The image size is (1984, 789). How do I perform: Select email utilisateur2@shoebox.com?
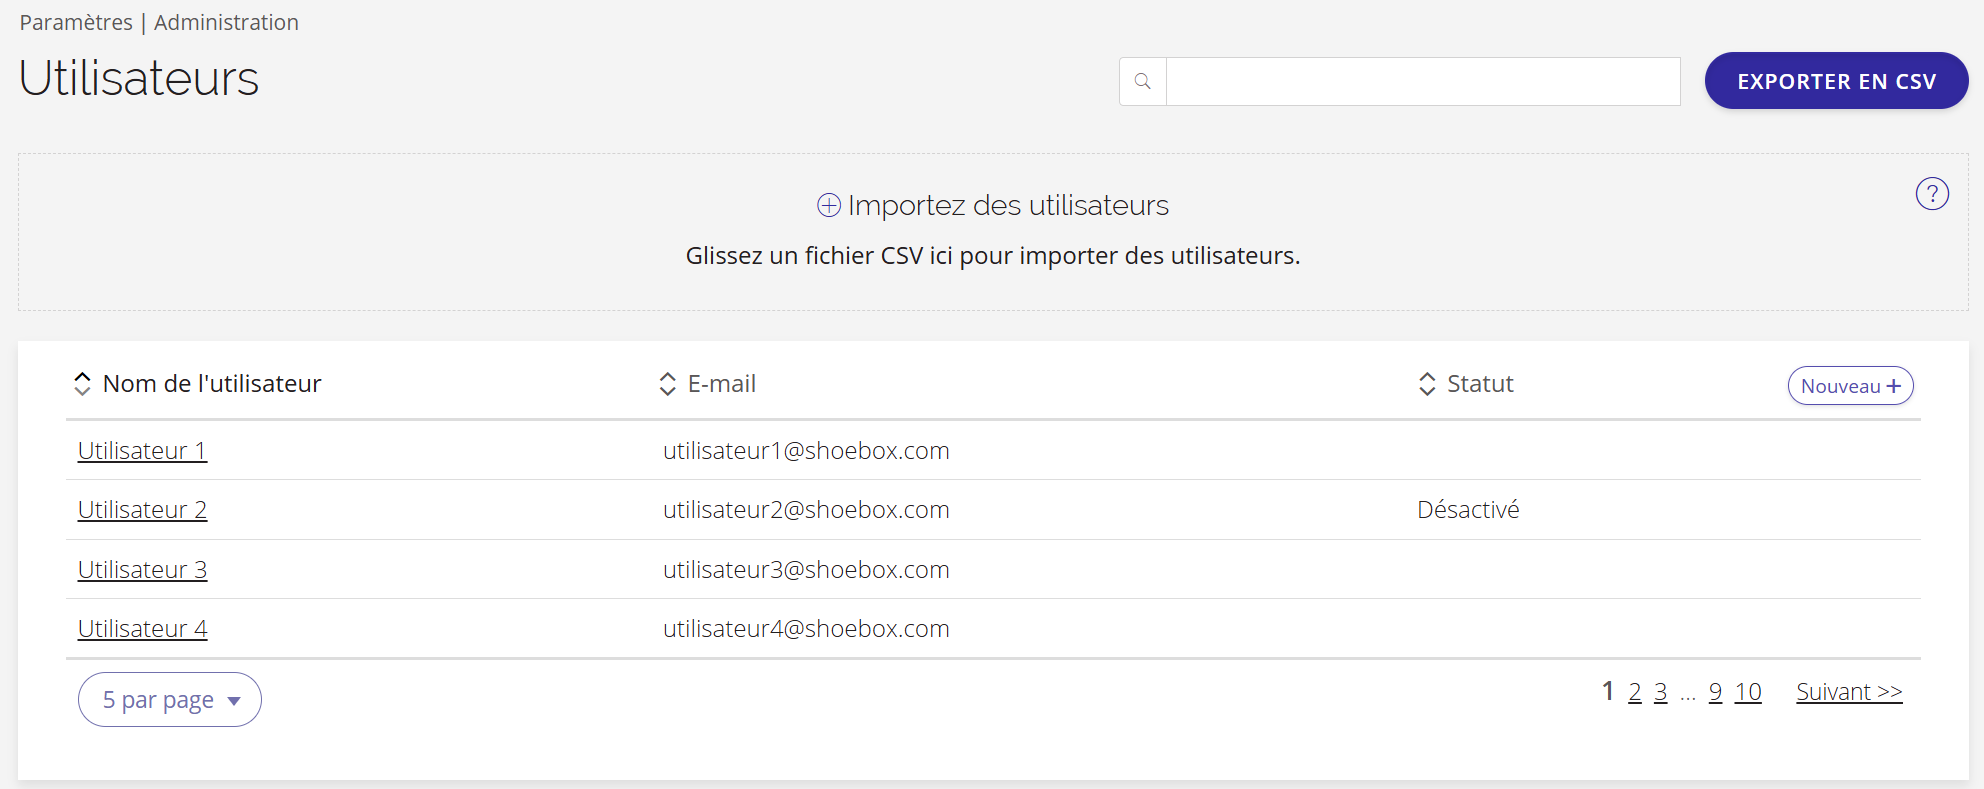click(x=806, y=510)
